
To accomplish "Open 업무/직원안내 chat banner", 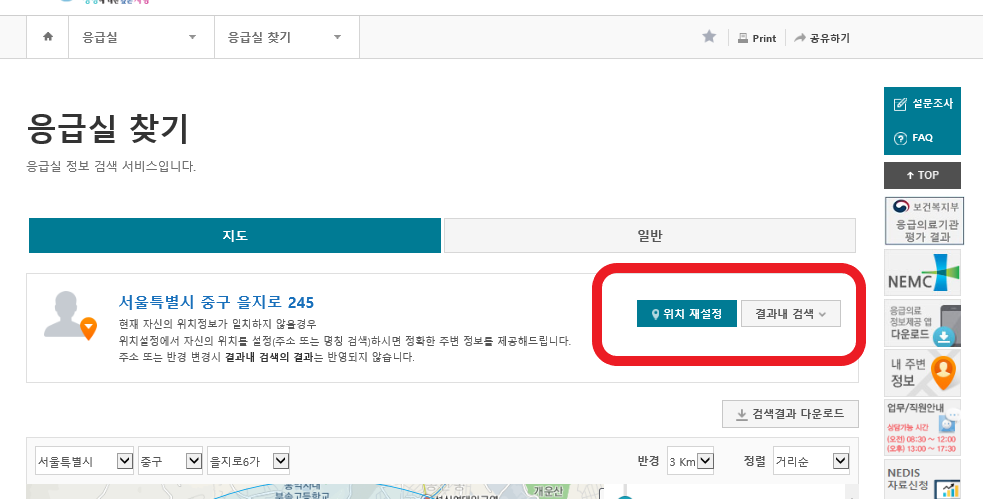I will [922, 428].
